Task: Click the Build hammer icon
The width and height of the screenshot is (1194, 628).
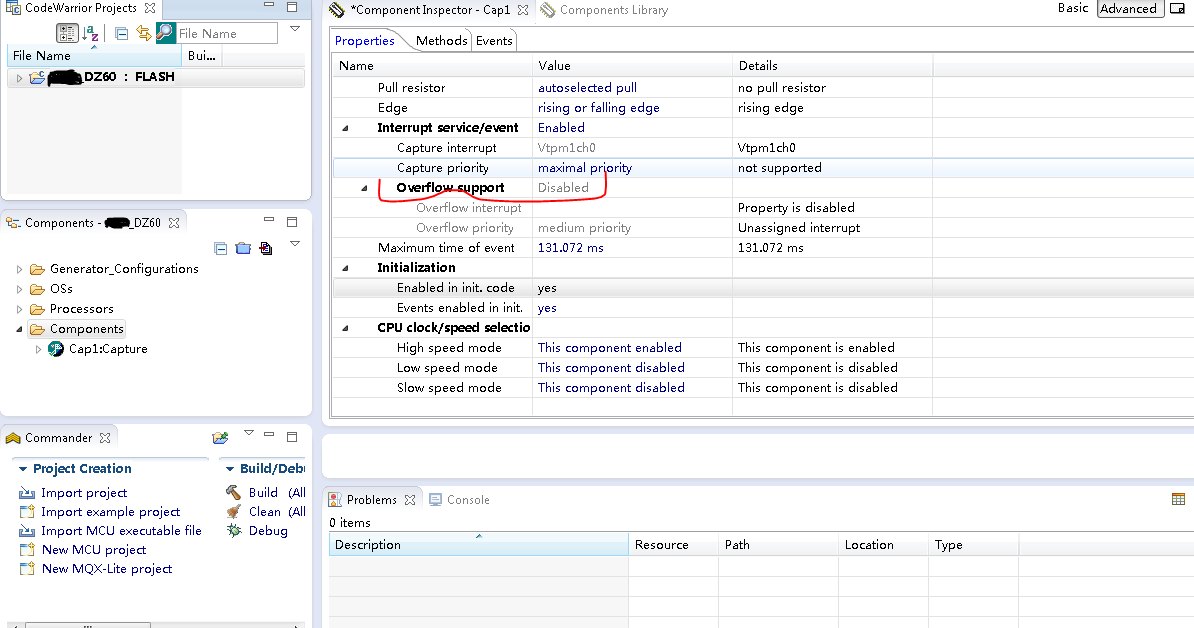Action: tap(234, 493)
